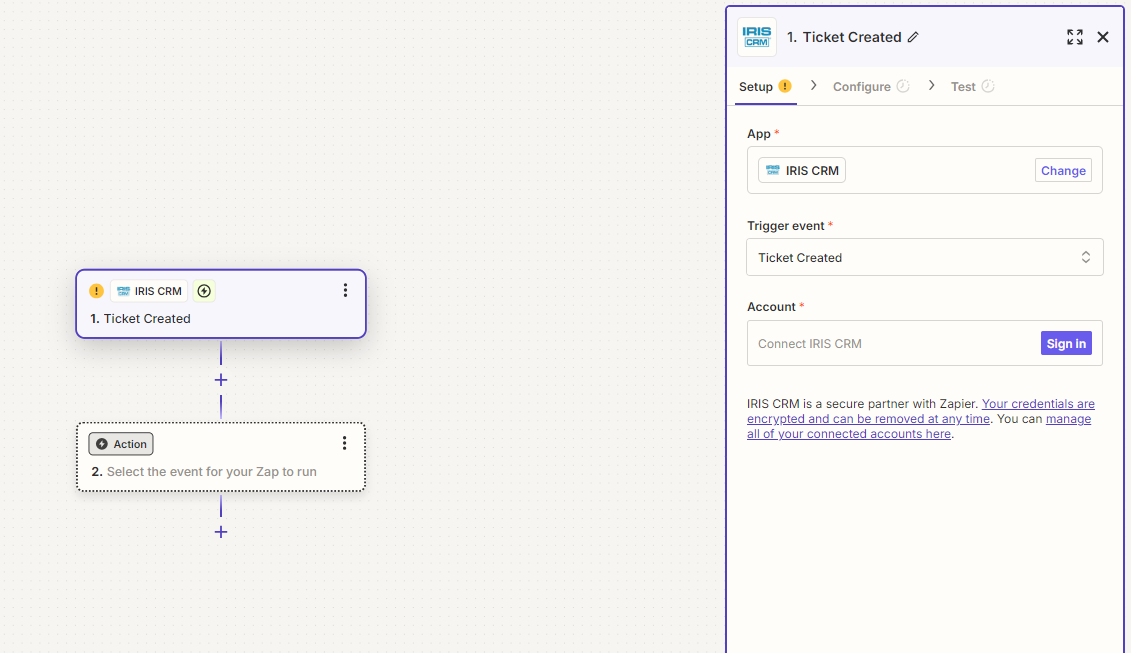Click the Connect IRIS CRM account field
This screenshot has height=653, width=1131.
(x=925, y=343)
